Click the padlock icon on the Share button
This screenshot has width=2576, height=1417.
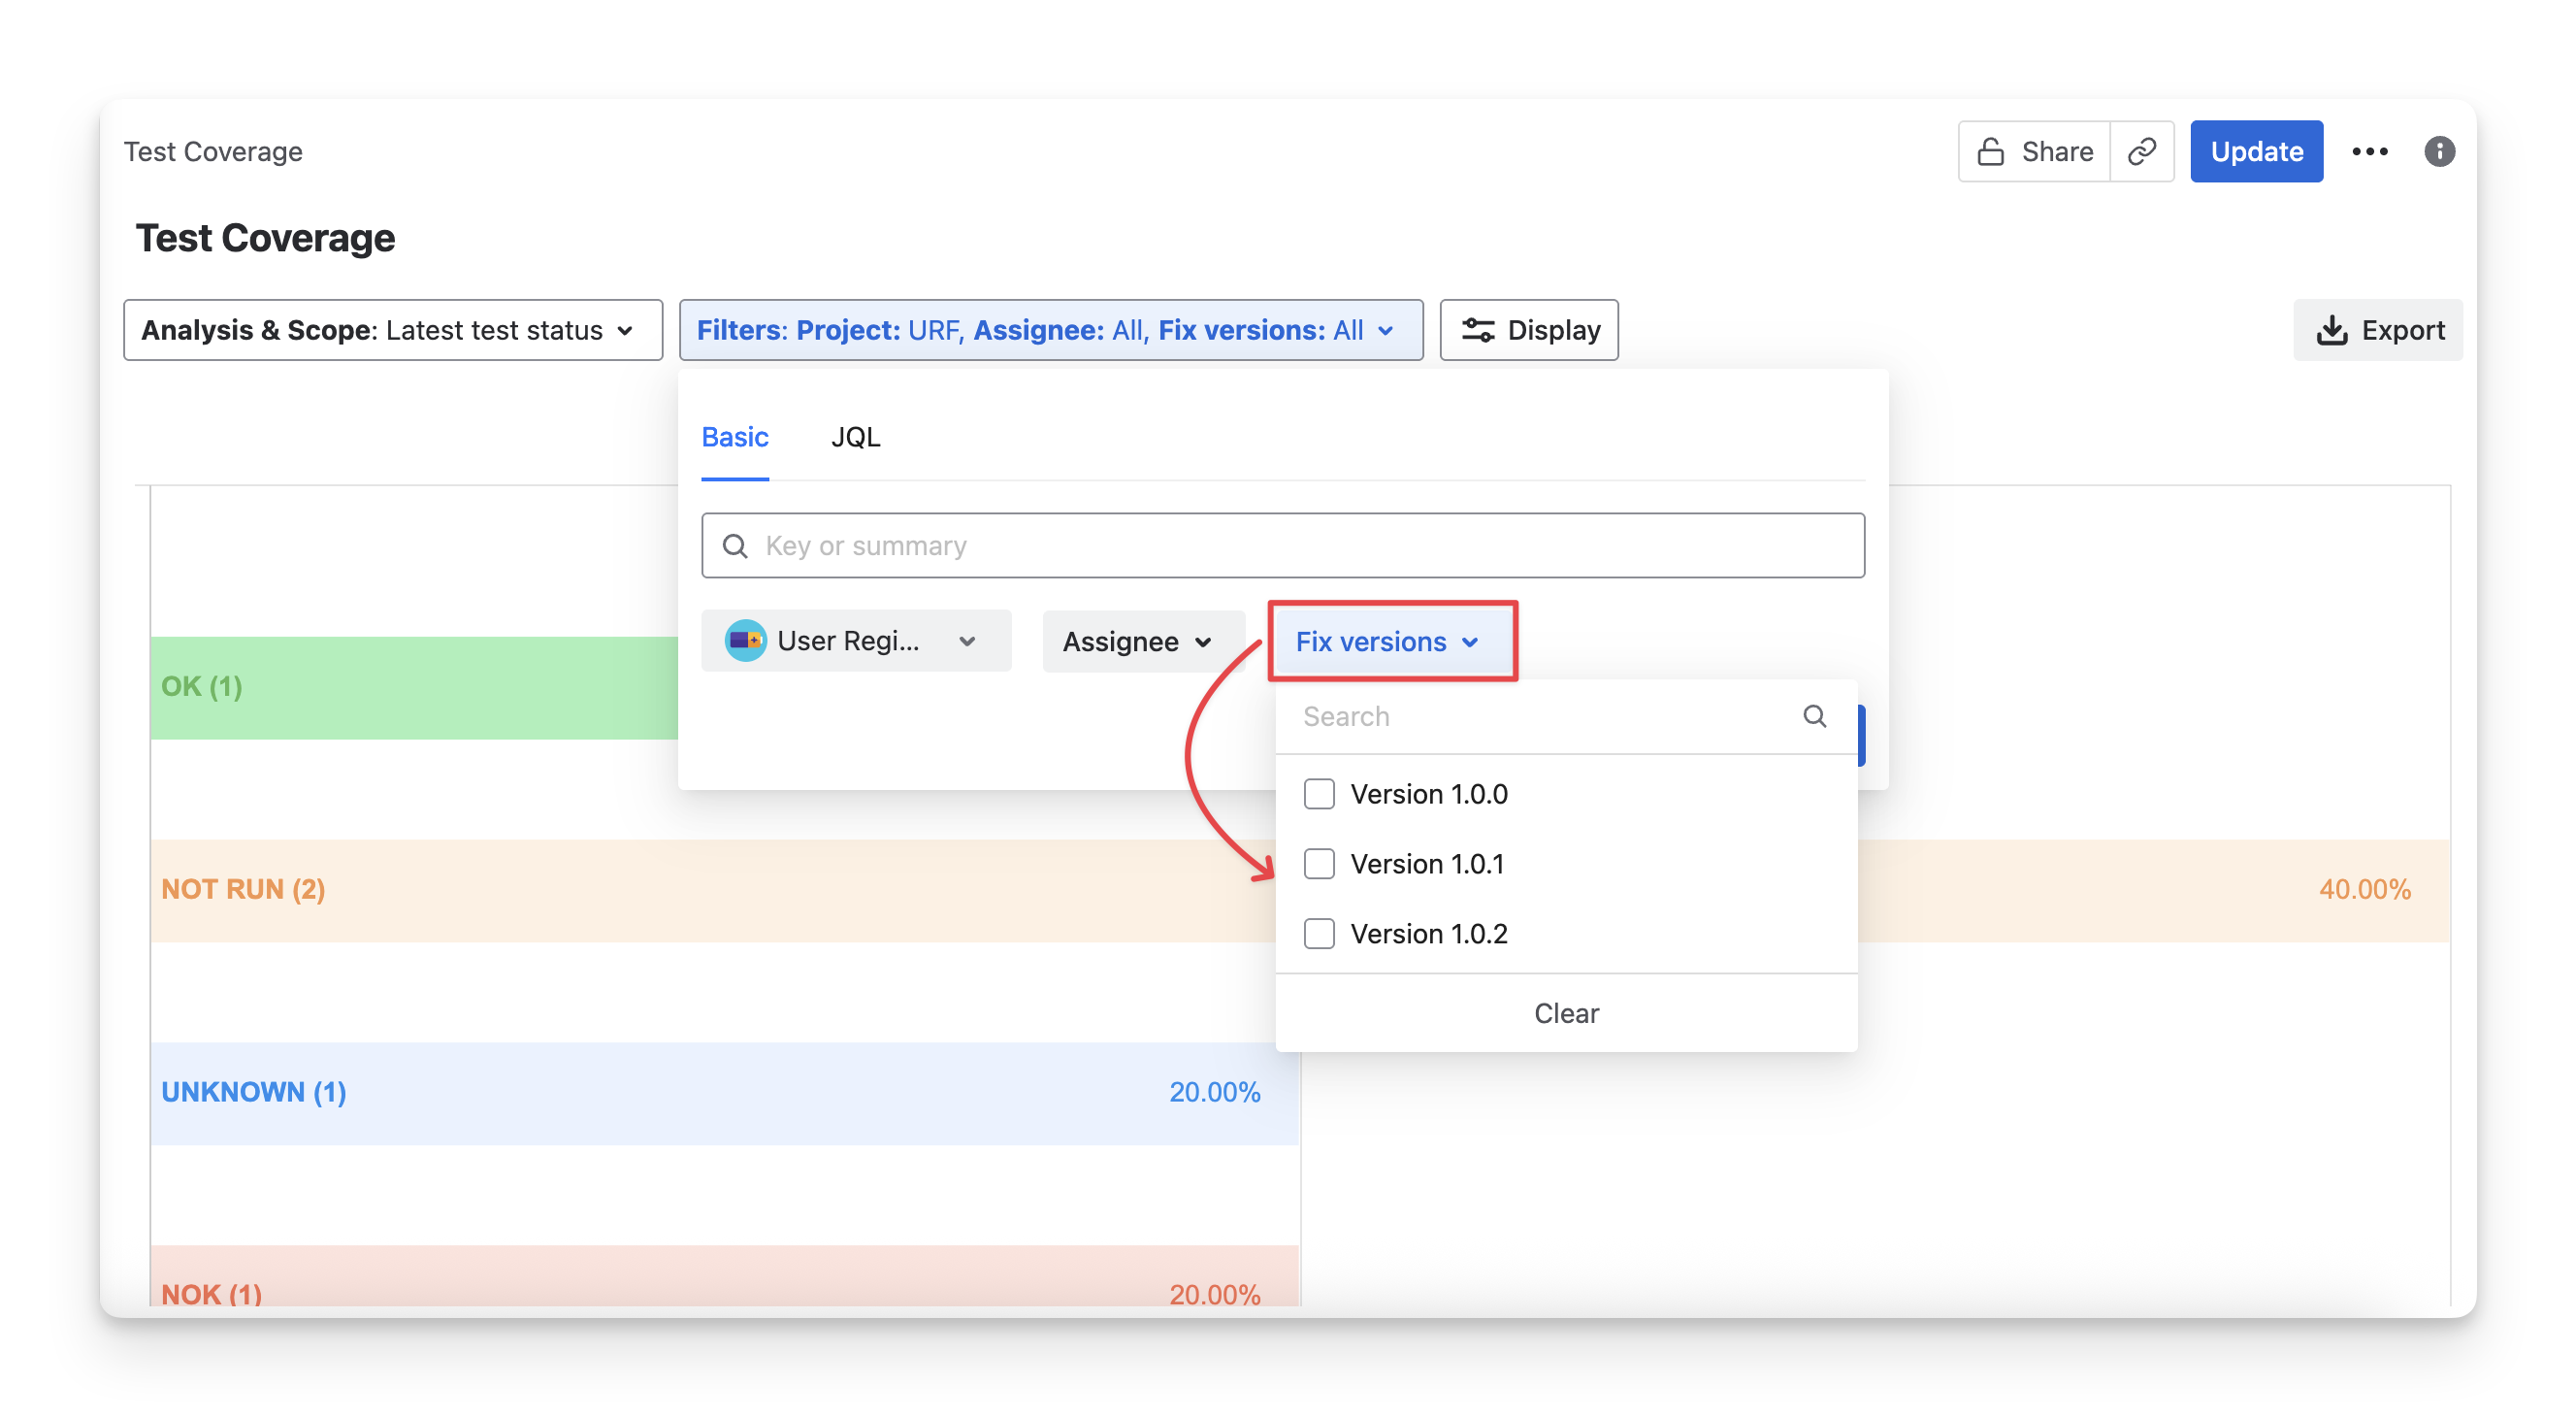[x=1990, y=152]
